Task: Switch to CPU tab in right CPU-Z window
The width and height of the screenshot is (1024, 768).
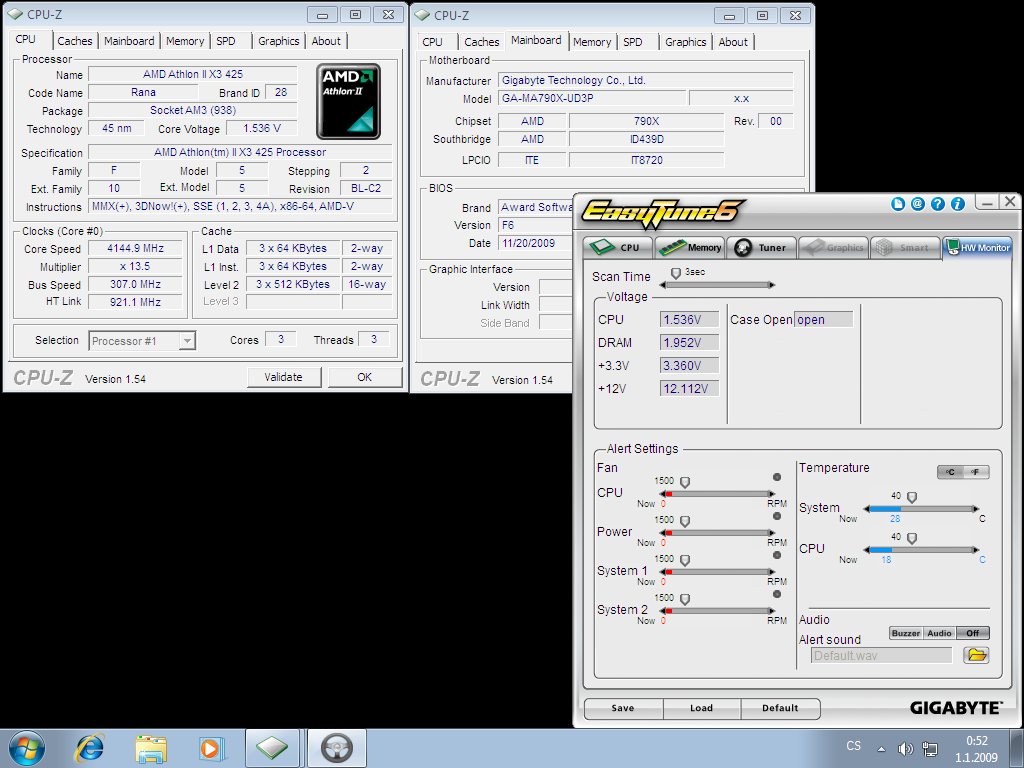Action: (x=432, y=42)
